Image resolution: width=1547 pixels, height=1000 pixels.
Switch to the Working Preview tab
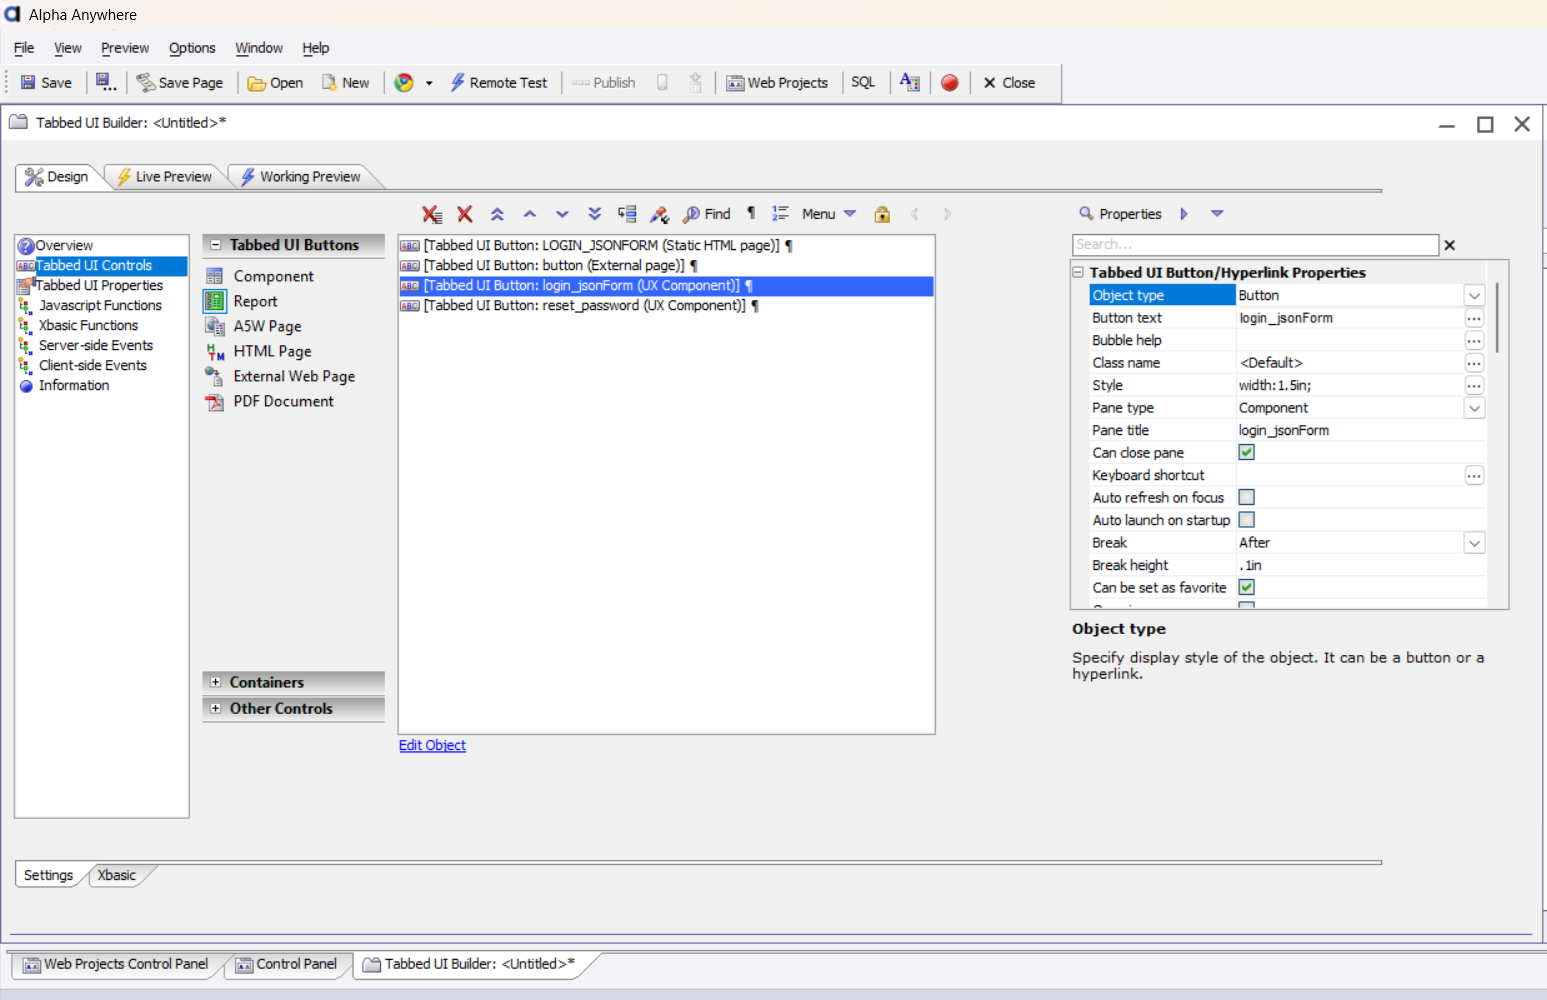pos(300,177)
